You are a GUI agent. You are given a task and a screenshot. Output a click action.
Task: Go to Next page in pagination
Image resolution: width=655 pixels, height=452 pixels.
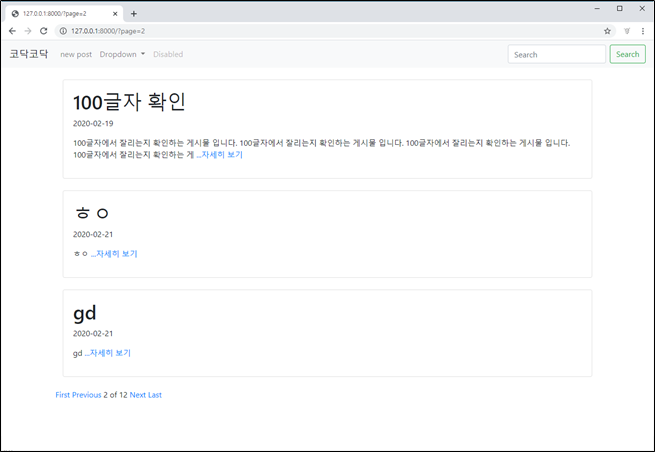click(x=137, y=395)
